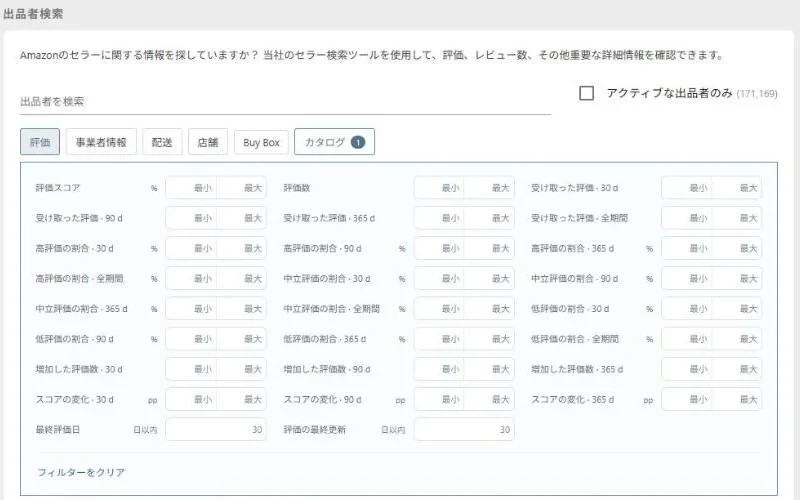Image resolution: width=800 pixels, height=500 pixels.
Task: Click the スコアの変化 · 365 d label
Action: (x=572, y=399)
